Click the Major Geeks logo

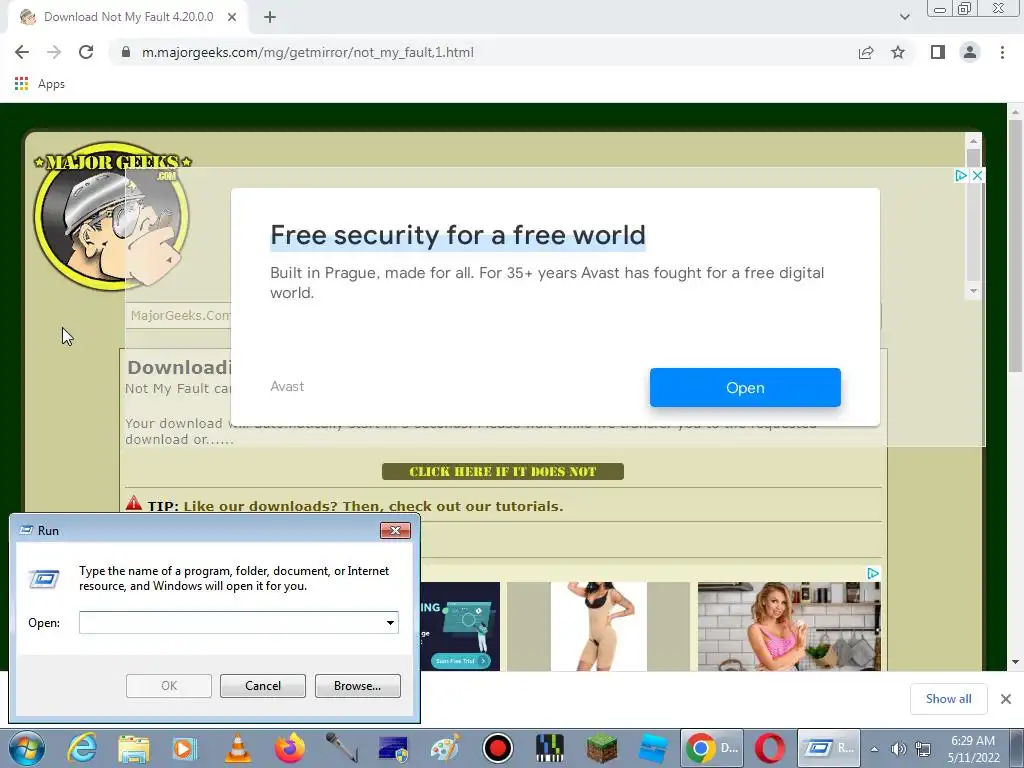coord(112,216)
